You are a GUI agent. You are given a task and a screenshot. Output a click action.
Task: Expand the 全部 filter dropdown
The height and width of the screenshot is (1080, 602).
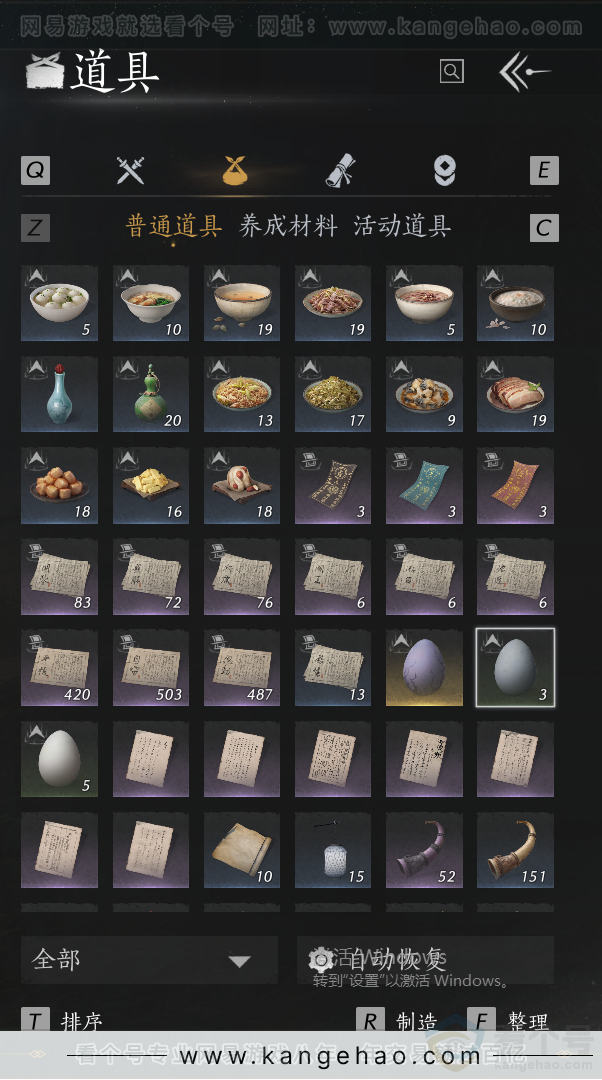[x=149, y=959]
